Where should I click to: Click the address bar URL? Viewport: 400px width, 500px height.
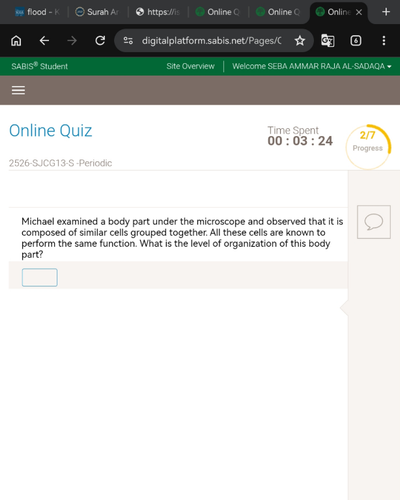click(x=211, y=41)
